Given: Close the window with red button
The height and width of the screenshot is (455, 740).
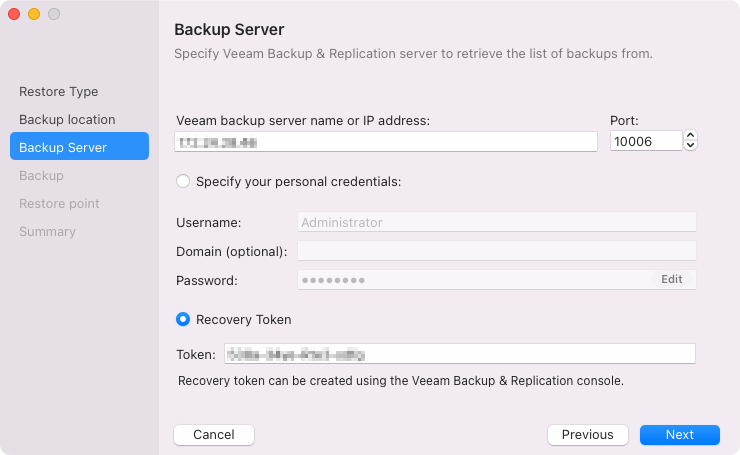Looking at the screenshot, I should 14,14.
